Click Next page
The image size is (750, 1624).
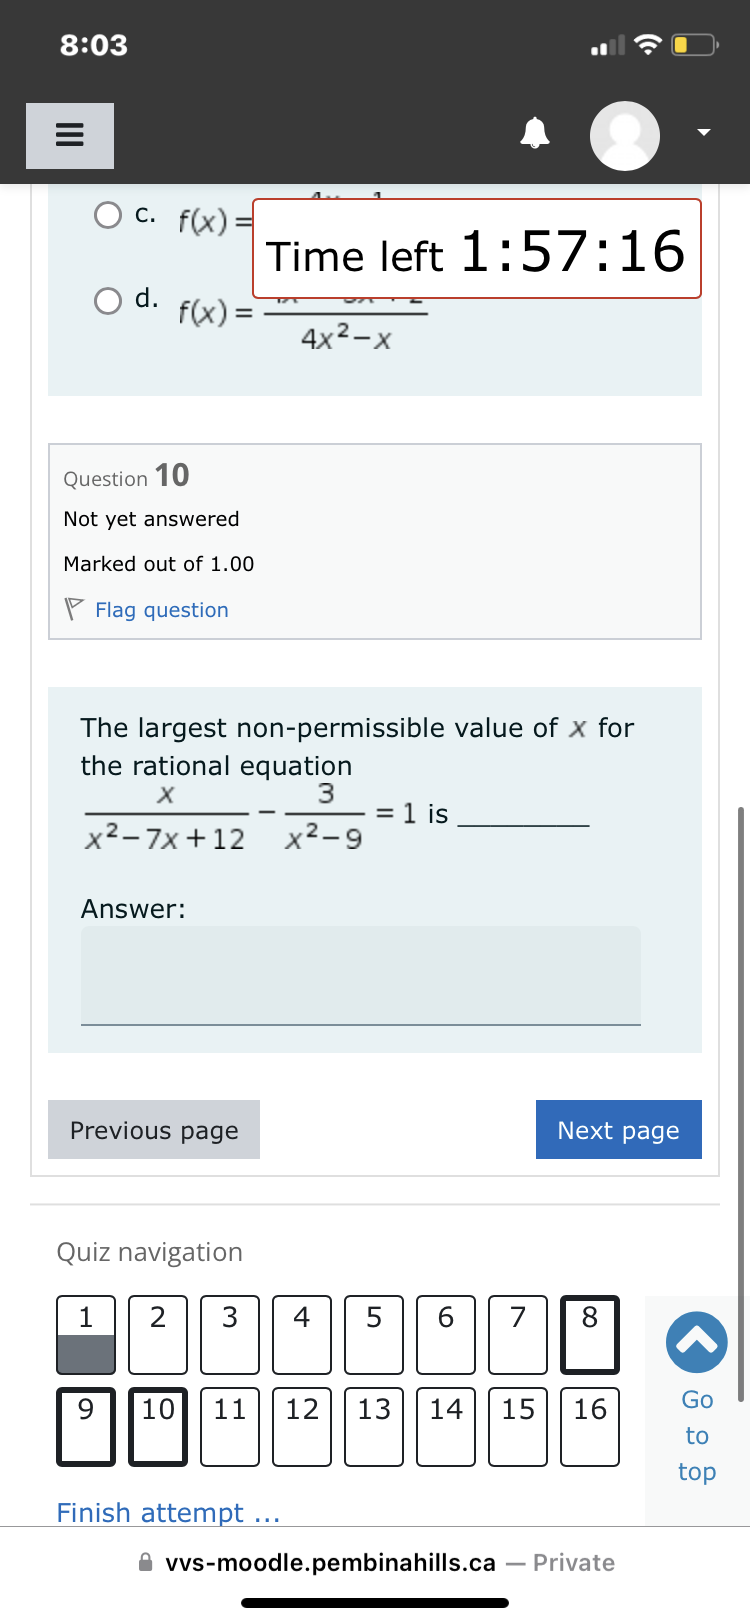coord(618,1129)
